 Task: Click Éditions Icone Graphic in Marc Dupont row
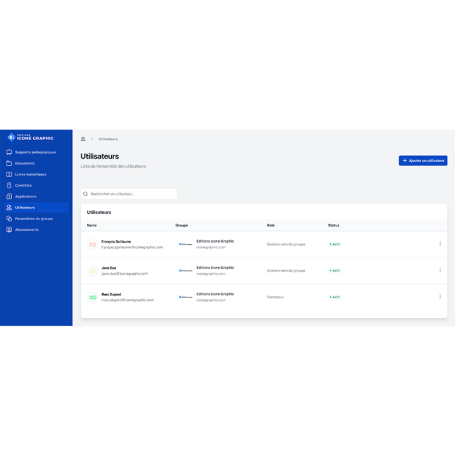pos(215,294)
